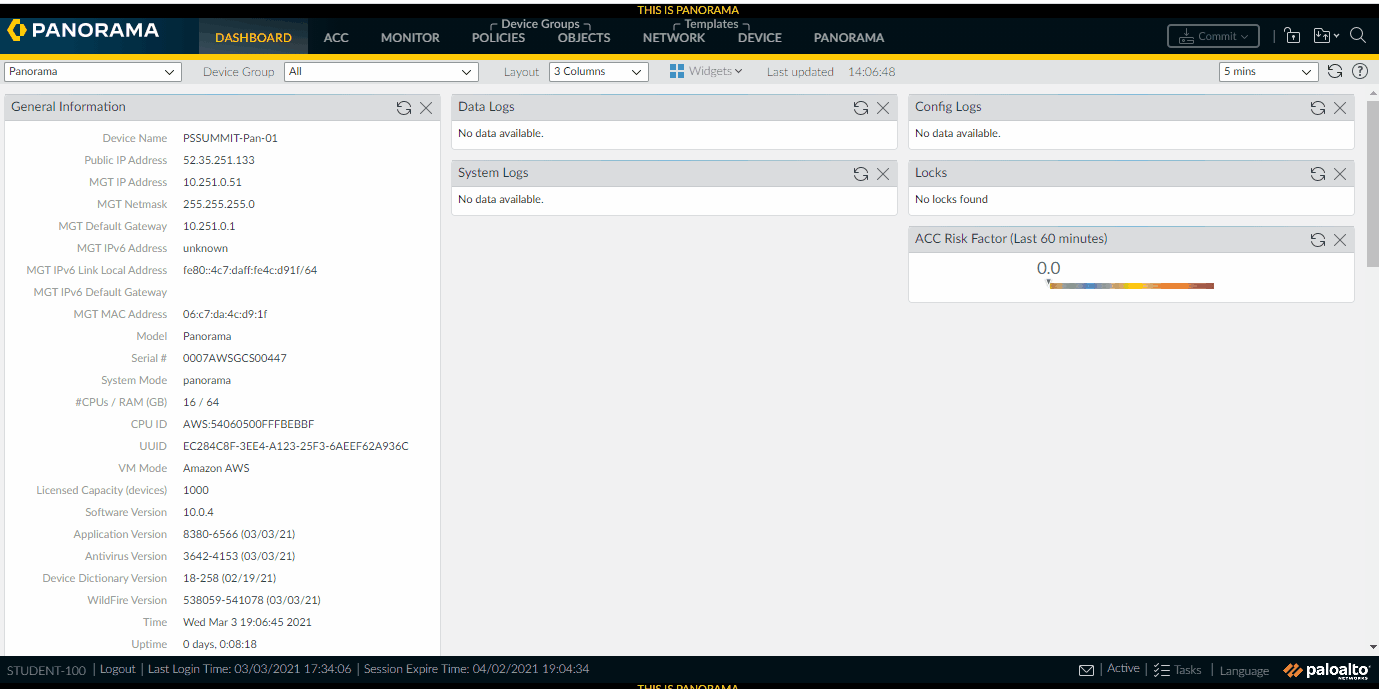The width and height of the screenshot is (1379, 689).
Task: Click the Application Version 8380-6566 value
Action: [238, 534]
